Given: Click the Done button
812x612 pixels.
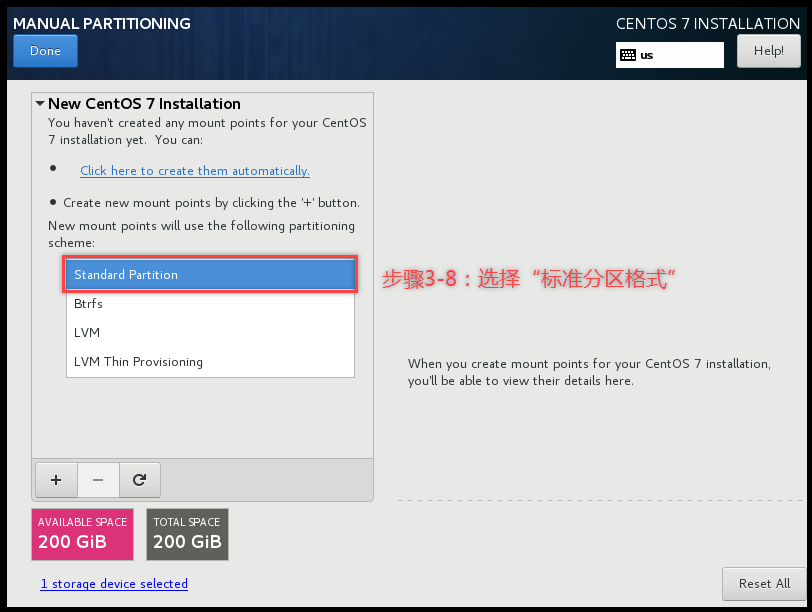Looking at the screenshot, I should coord(46,51).
